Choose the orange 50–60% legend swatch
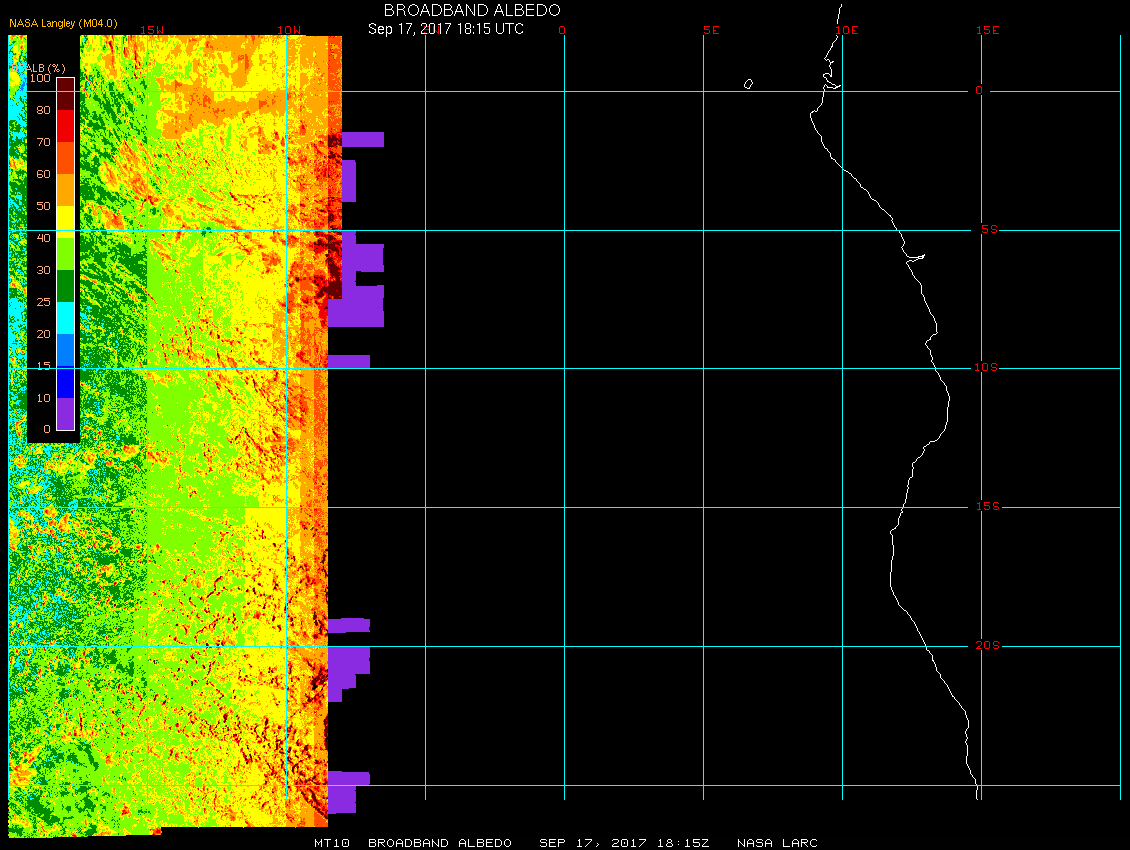Image resolution: width=1130 pixels, height=850 pixels. [x=65, y=189]
